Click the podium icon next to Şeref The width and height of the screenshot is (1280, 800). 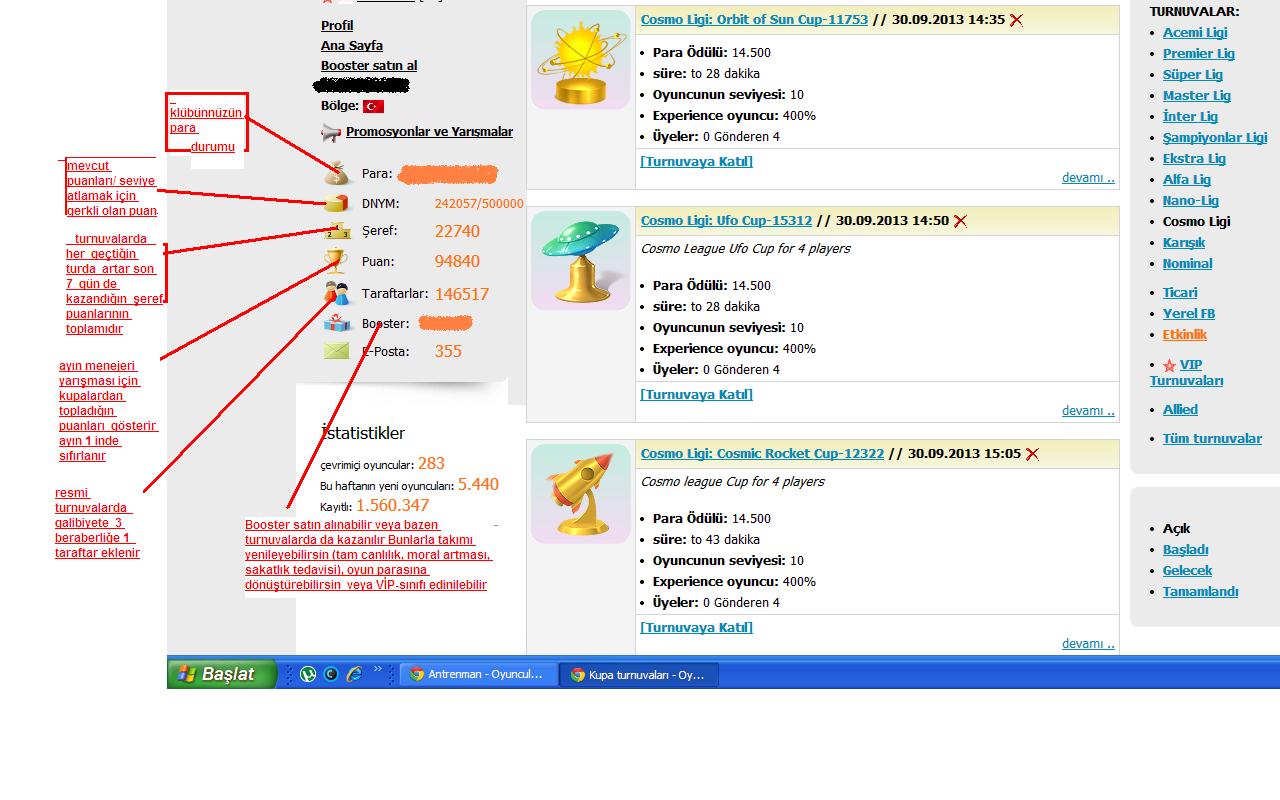(337, 231)
